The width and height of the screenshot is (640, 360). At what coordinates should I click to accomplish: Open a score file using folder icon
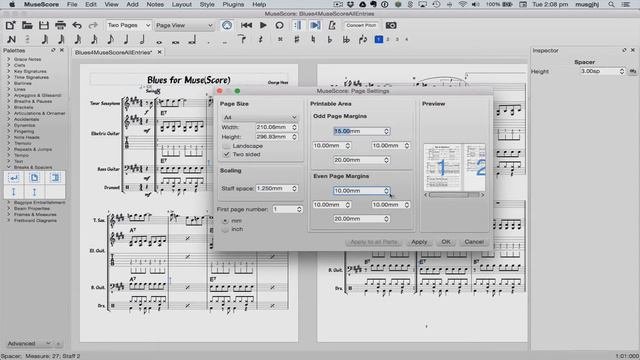(27, 25)
